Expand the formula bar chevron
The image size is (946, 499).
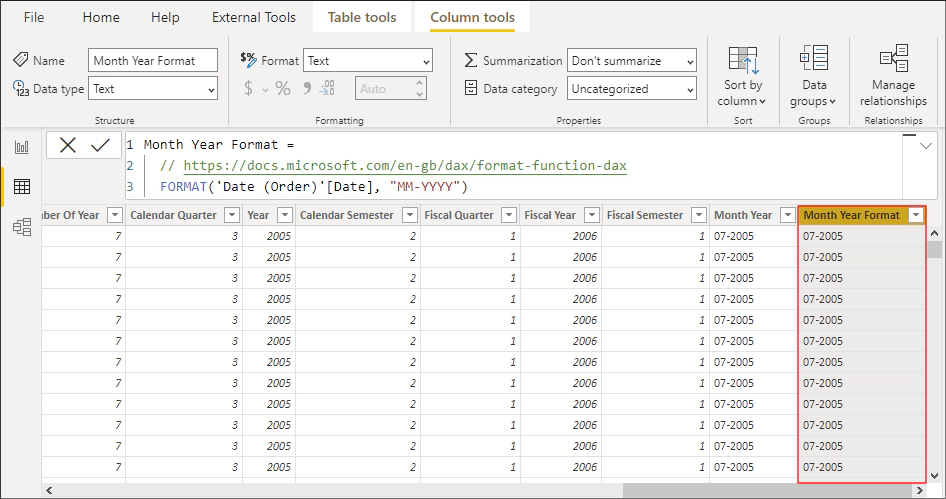(925, 146)
